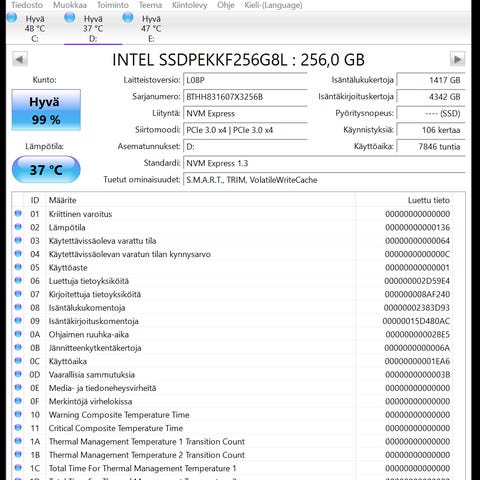Click the blue status orb for drive D:
This screenshot has height=480, width=480.
click(x=70, y=17)
